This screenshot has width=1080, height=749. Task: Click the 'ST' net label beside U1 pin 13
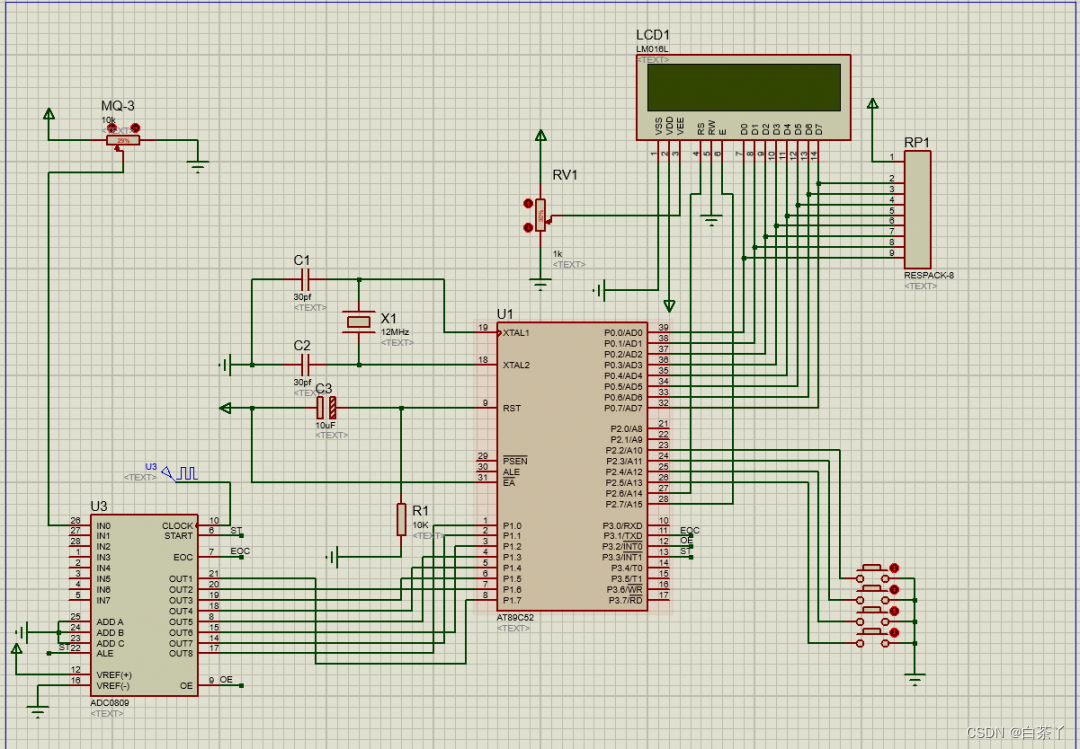click(685, 551)
